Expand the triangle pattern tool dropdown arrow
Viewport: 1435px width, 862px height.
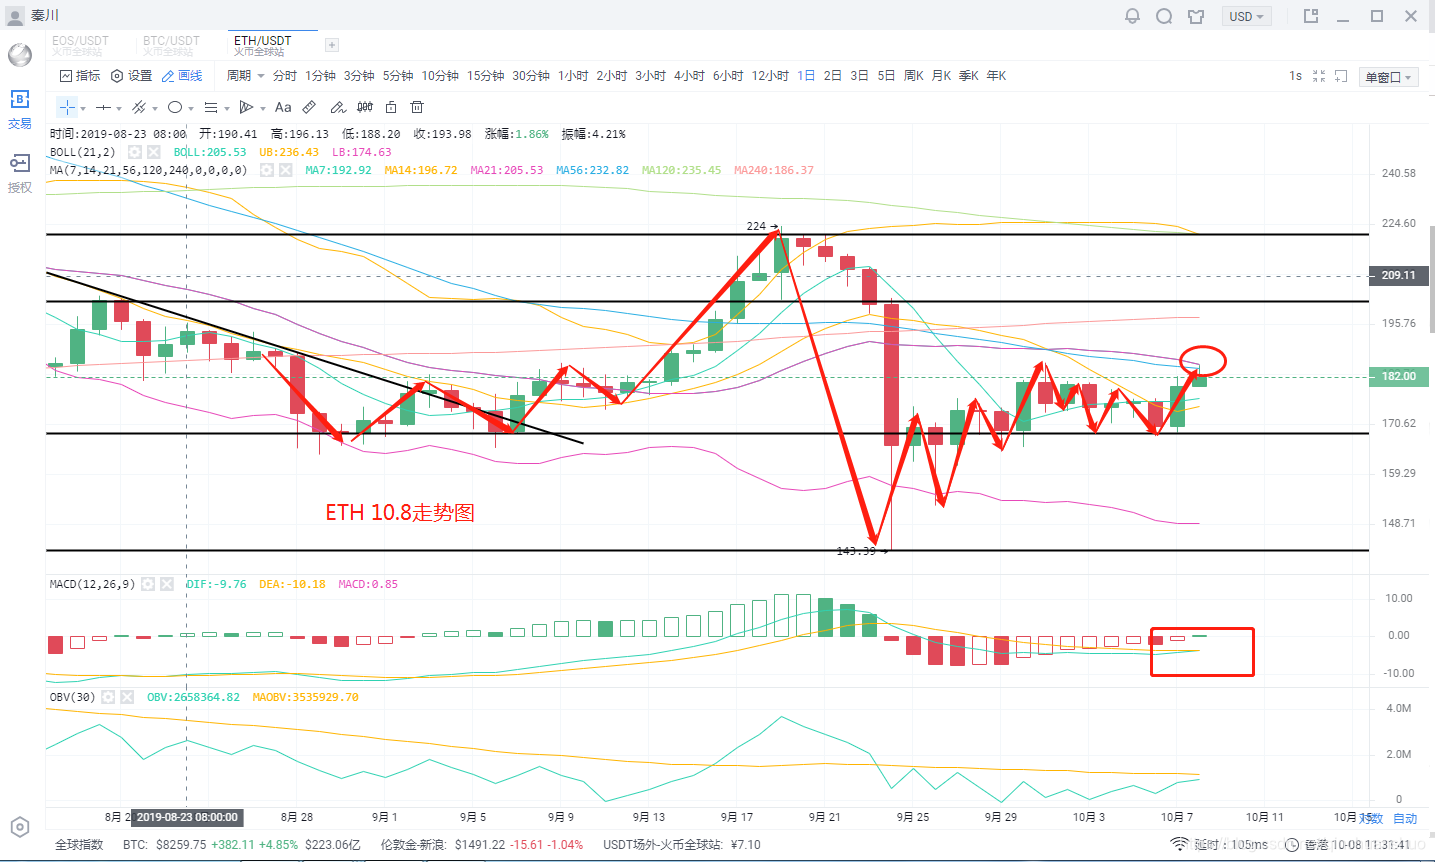click(262, 108)
